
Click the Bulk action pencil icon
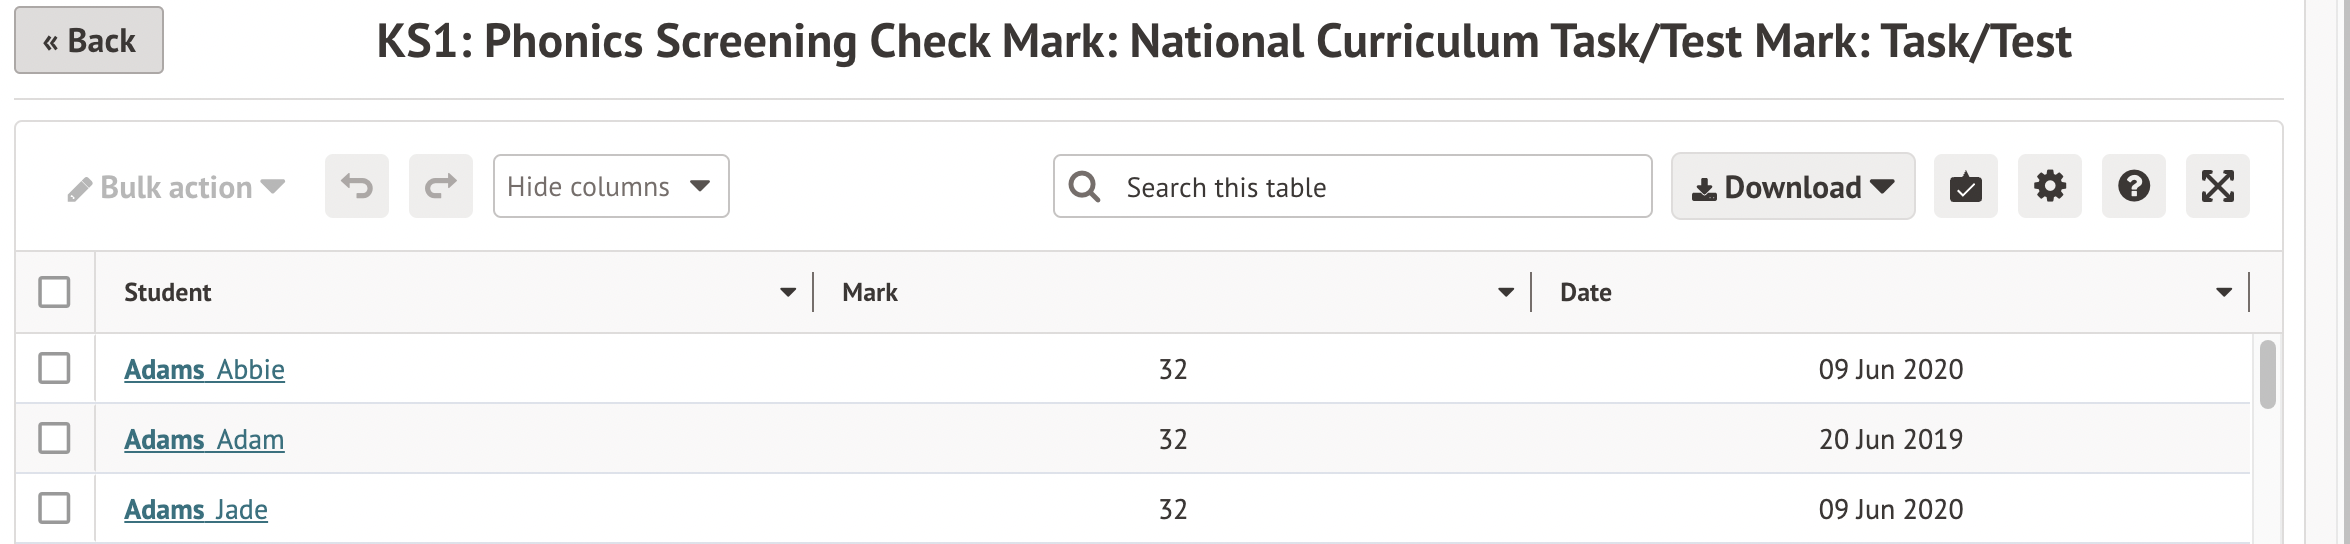80,189
